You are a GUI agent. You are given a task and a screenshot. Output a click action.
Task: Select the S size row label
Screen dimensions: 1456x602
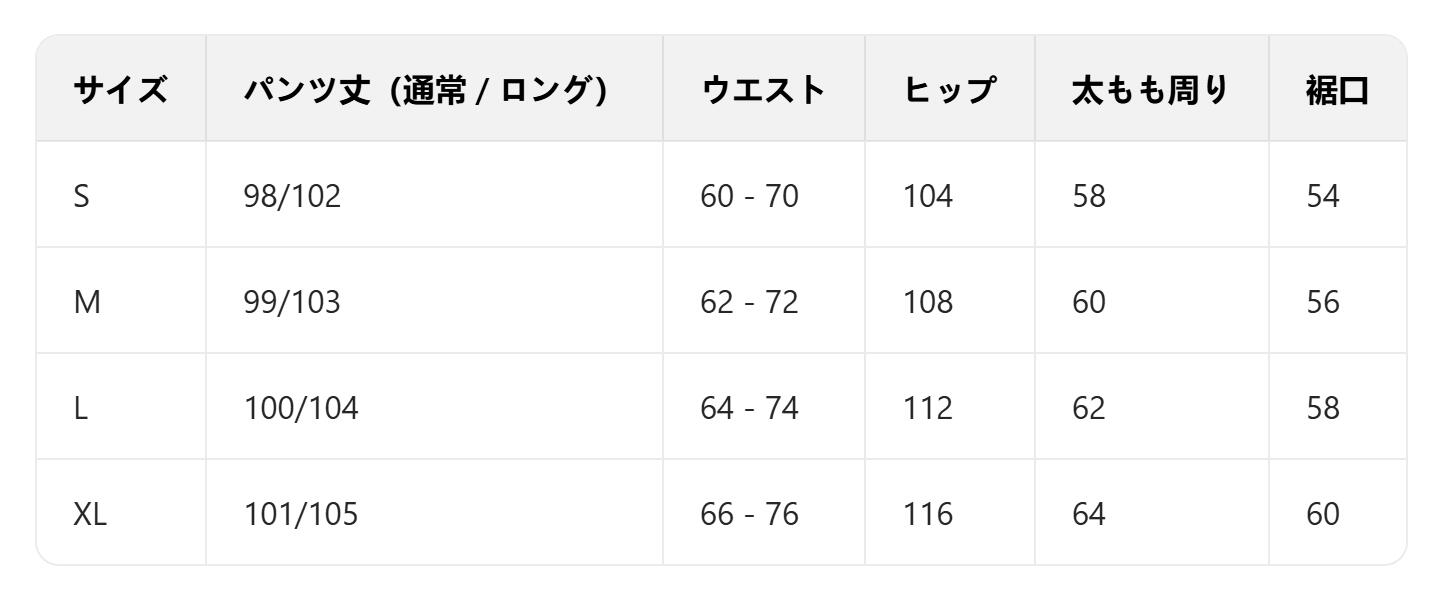(x=81, y=195)
